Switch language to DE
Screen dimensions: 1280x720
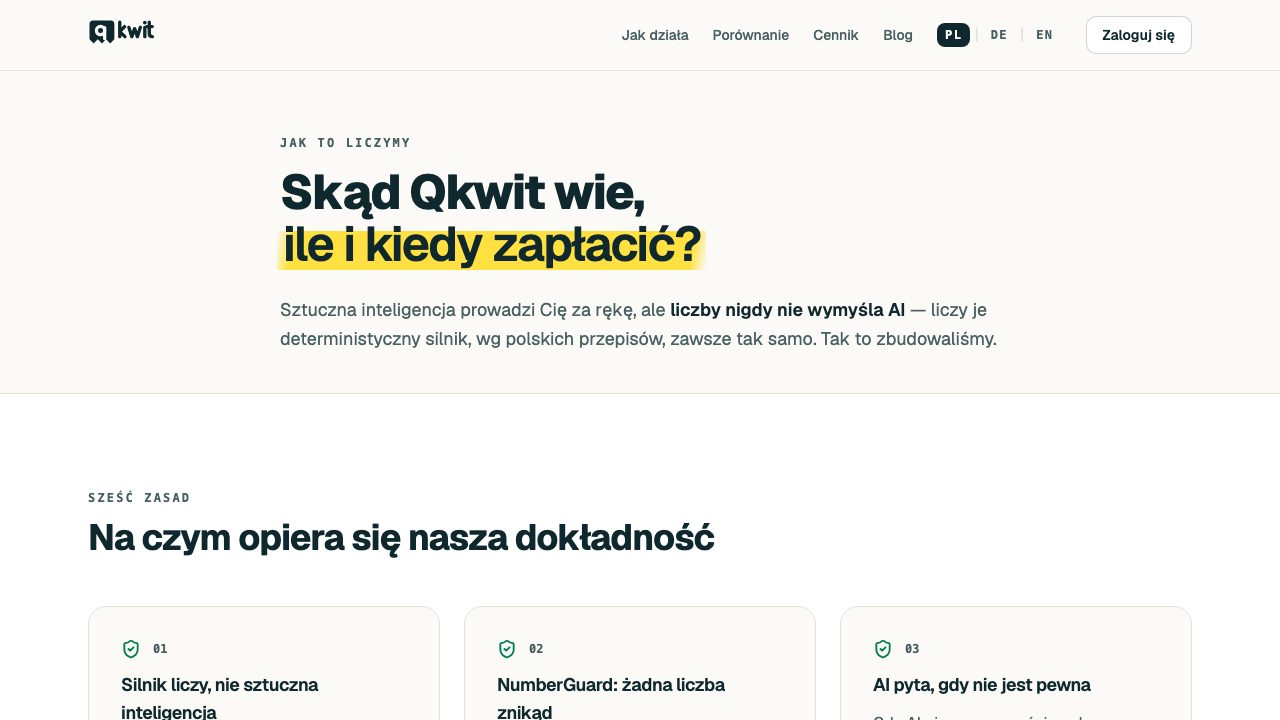click(x=999, y=35)
